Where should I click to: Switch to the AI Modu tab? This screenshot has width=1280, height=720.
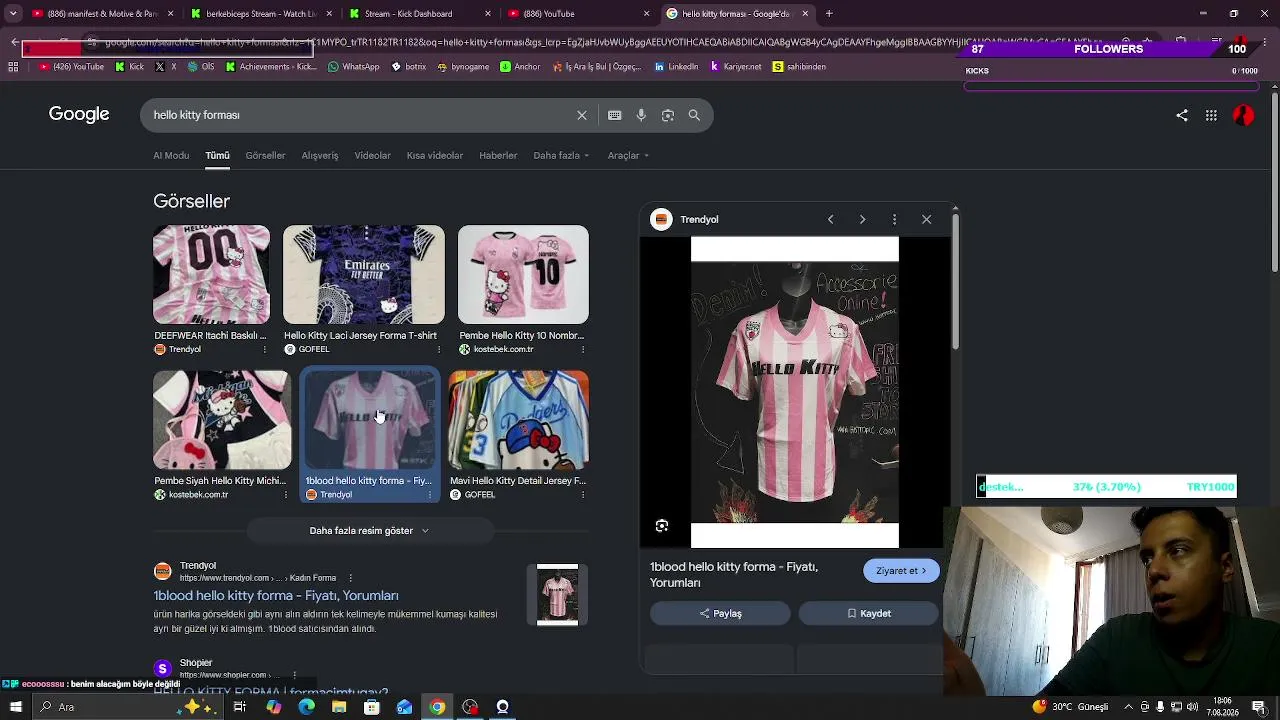tap(171, 156)
